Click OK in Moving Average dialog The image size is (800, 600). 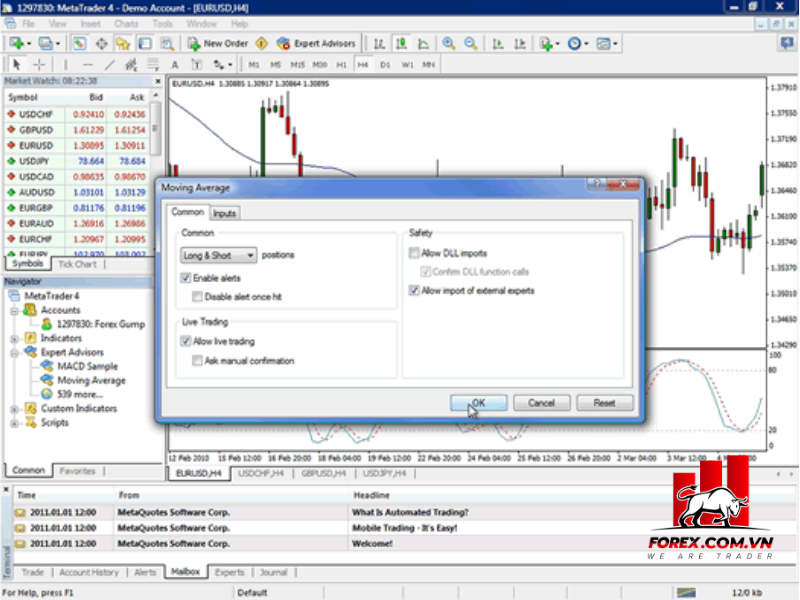(479, 403)
